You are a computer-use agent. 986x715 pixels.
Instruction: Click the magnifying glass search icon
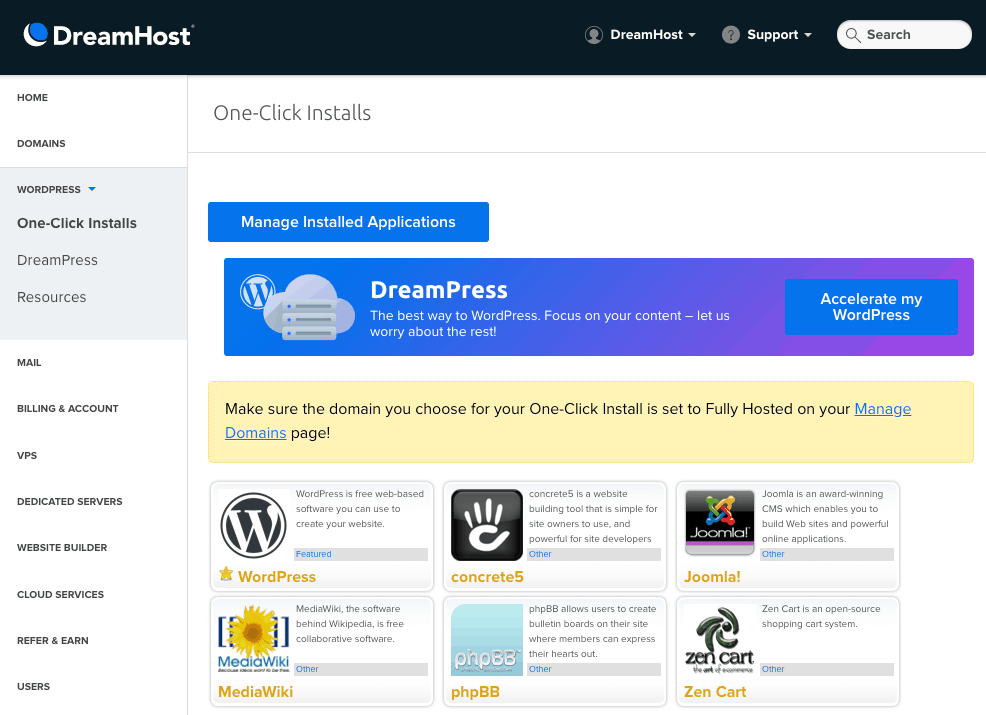click(853, 35)
